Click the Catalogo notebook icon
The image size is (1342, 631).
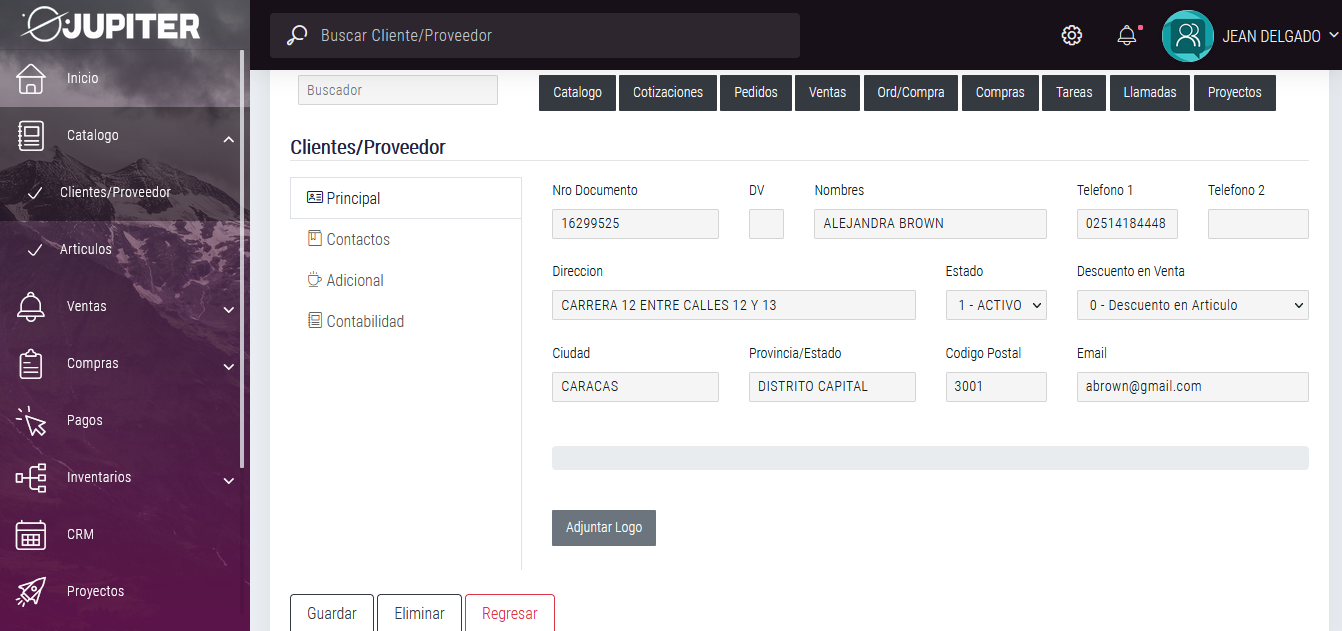click(31, 135)
